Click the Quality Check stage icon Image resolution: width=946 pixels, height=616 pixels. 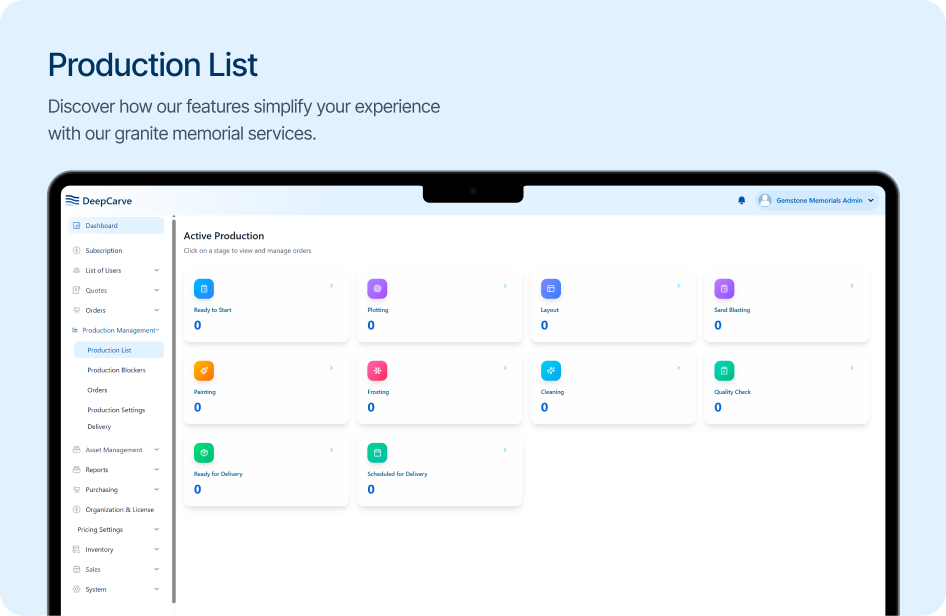click(724, 371)
